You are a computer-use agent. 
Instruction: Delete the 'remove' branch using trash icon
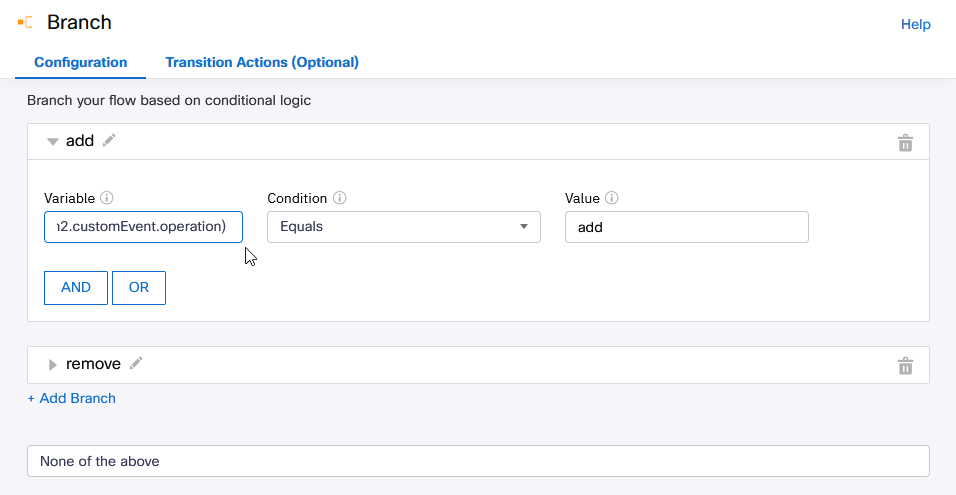(905, 366)
